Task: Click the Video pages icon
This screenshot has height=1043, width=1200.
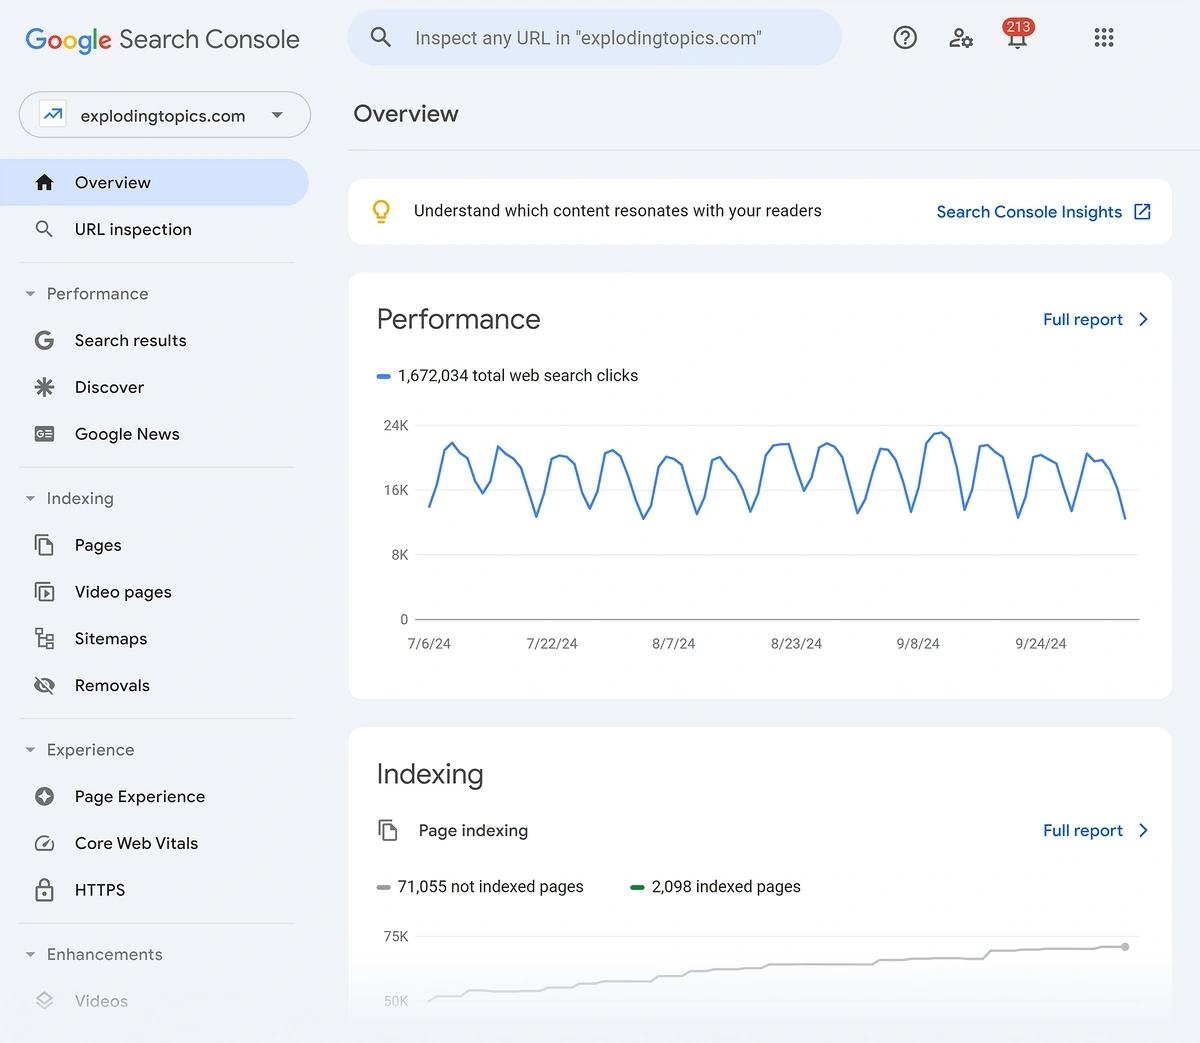Action: click(44, 592)
